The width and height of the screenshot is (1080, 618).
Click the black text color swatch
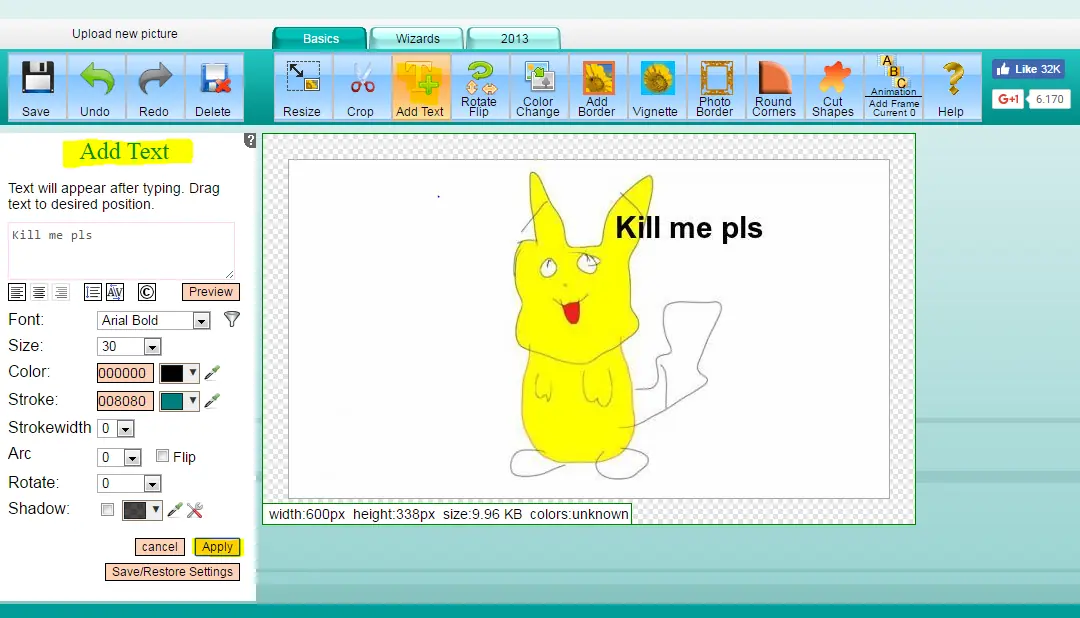pos(172,373)
